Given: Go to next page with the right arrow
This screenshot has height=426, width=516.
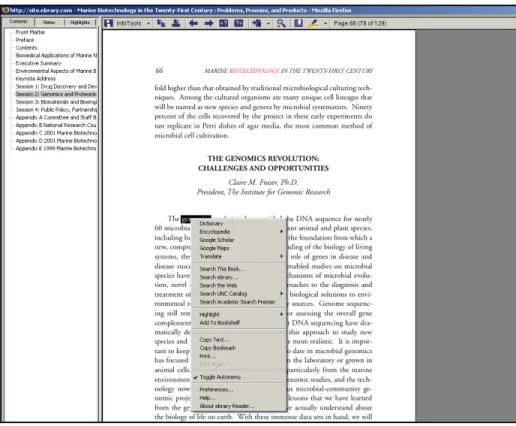Looking at the screenshot, I should (209, 23).
